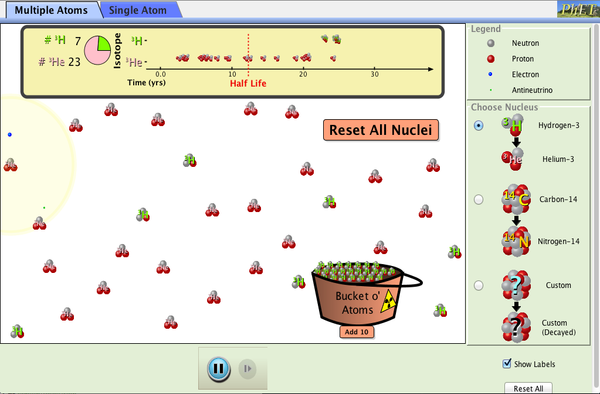Image resolution: width=600 pixels, height=394 pixels.
Task: Click the Neutron legend icon
Action: click(491, 43)
